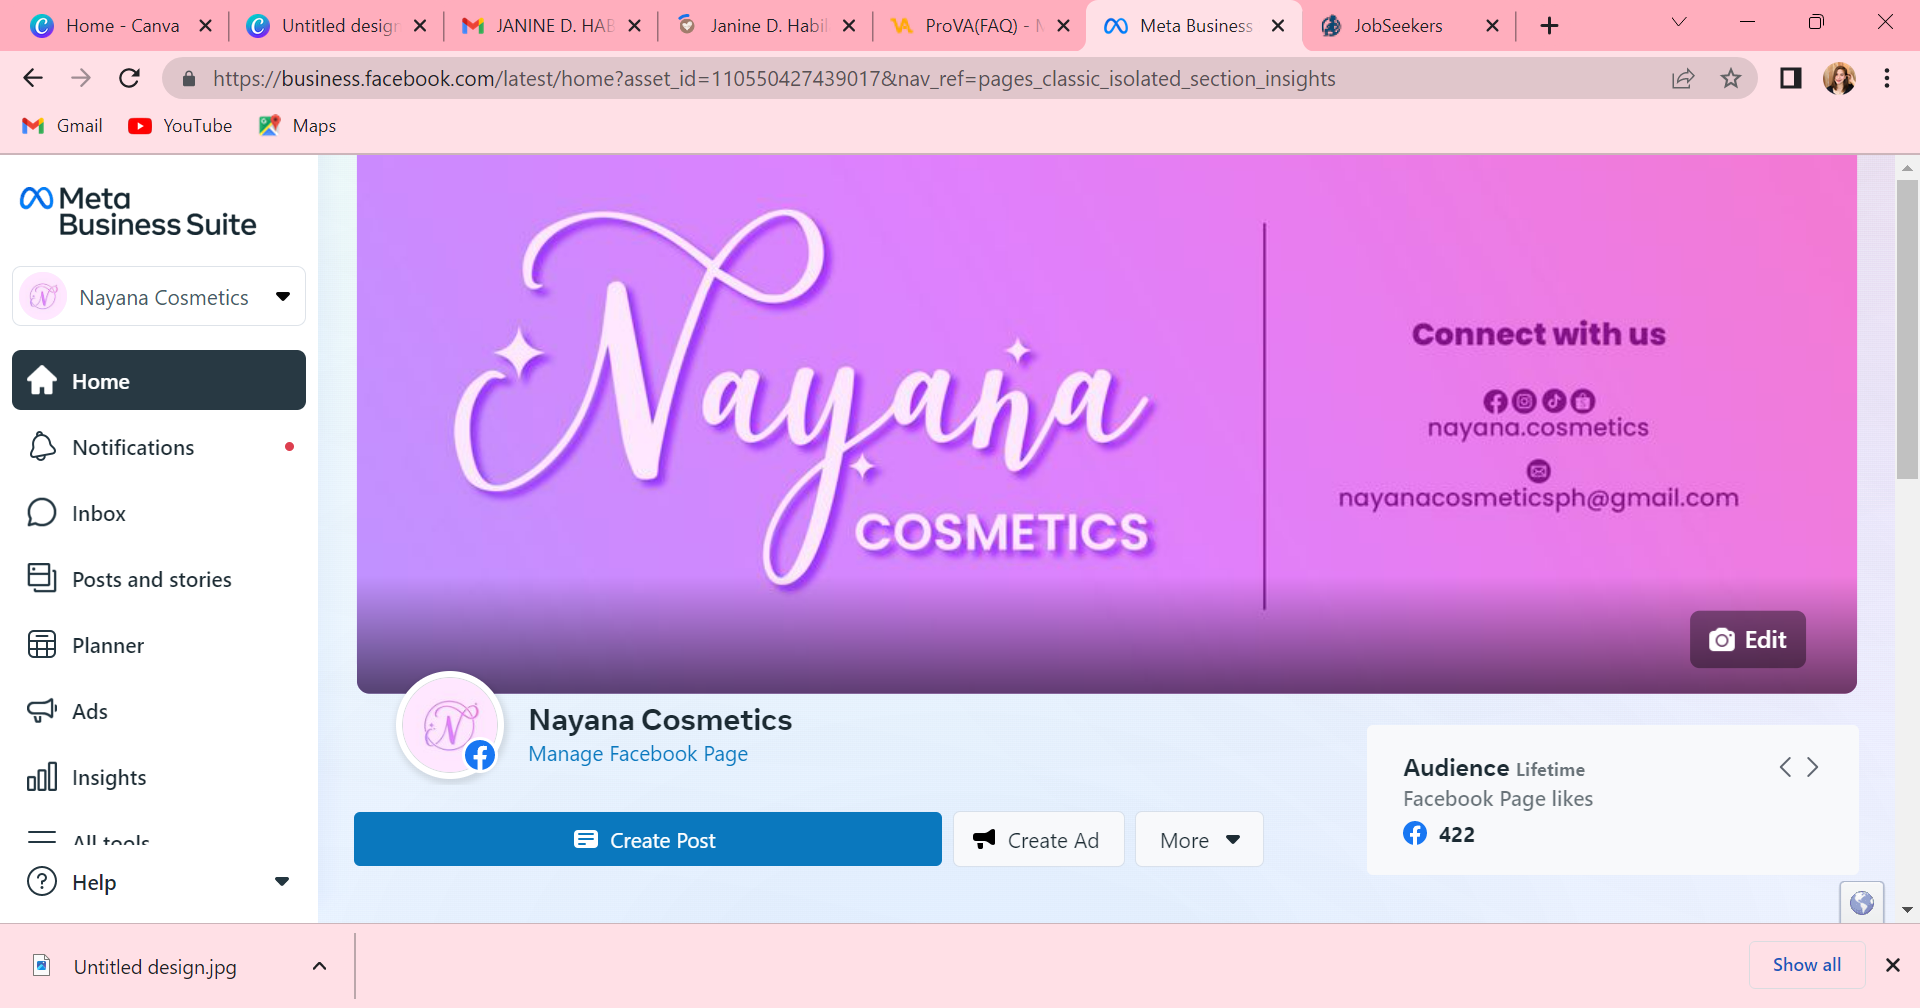Click the browser address bar URL
Image resolution: width=1920 pixels, height=1008 pixels.
(774, 78)
